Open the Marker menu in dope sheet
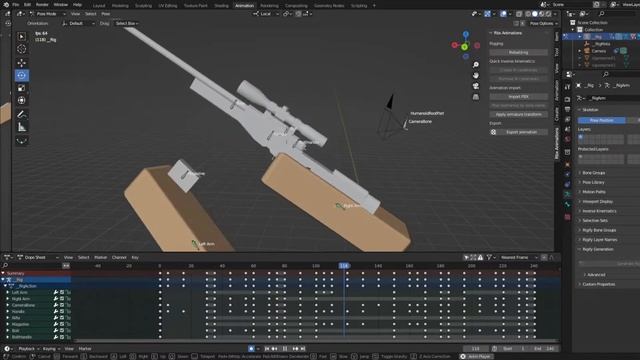The height and width of the screenshot is (360, 640). coord(100,258)
